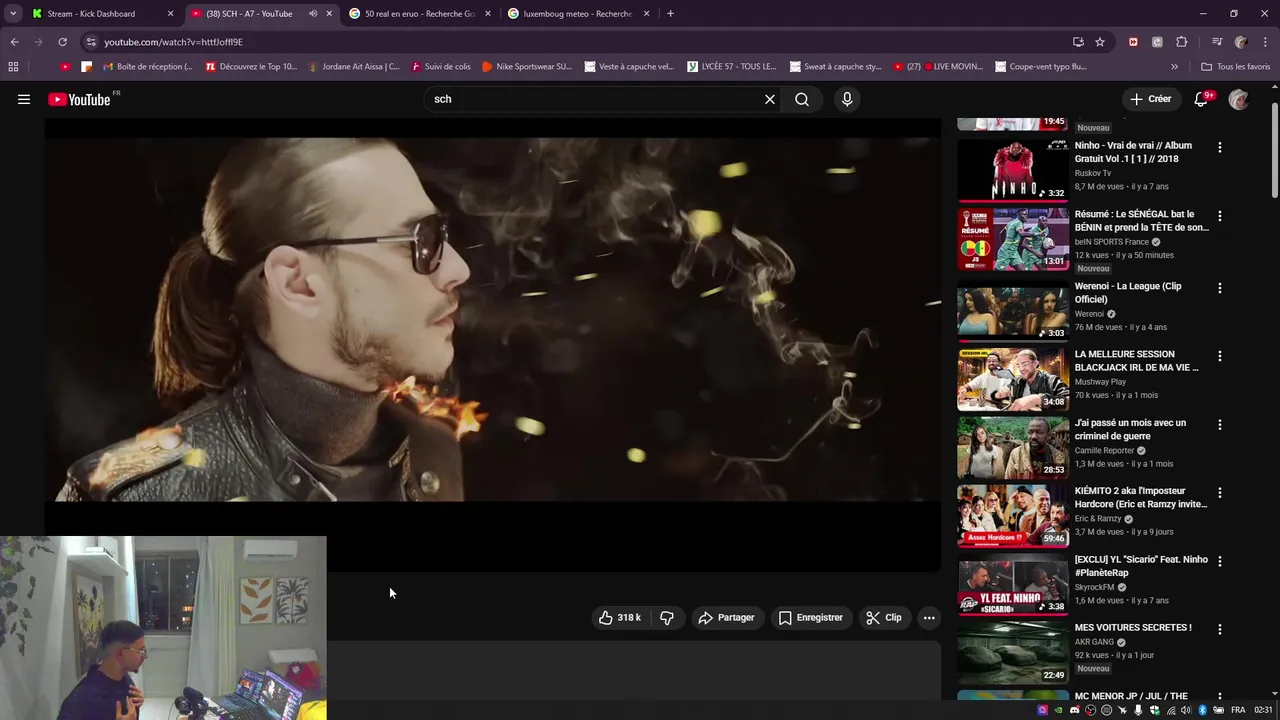Open the NVIDIA tray icon
This screenshot has height=720, width=1280.
[x=1059, y=710]
